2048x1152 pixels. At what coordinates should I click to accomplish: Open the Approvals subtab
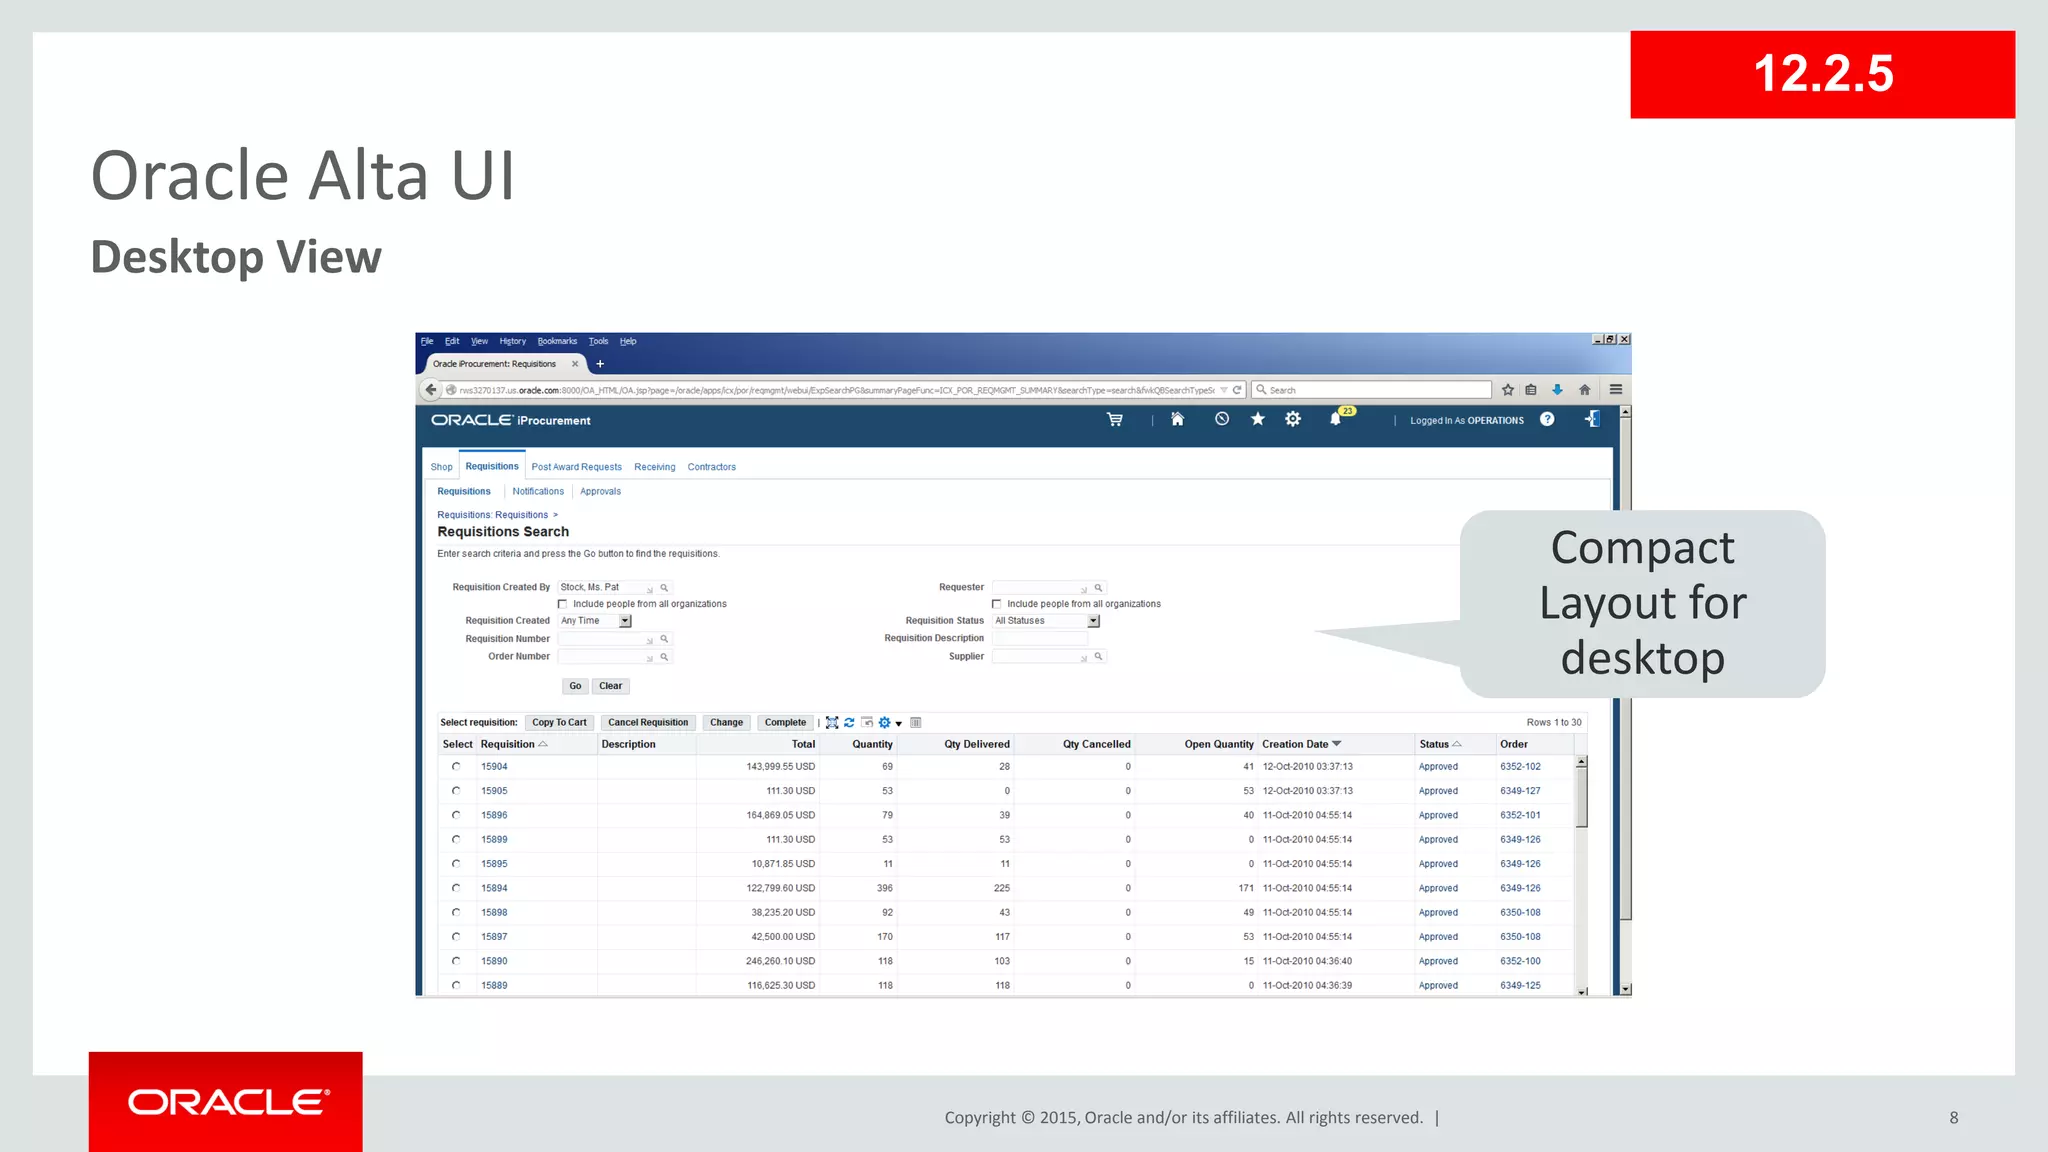tap(600, 491)
